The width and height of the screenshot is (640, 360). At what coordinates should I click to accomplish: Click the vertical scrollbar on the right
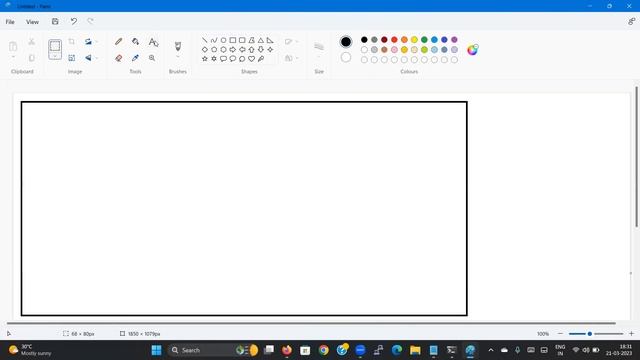pos(636,157)
